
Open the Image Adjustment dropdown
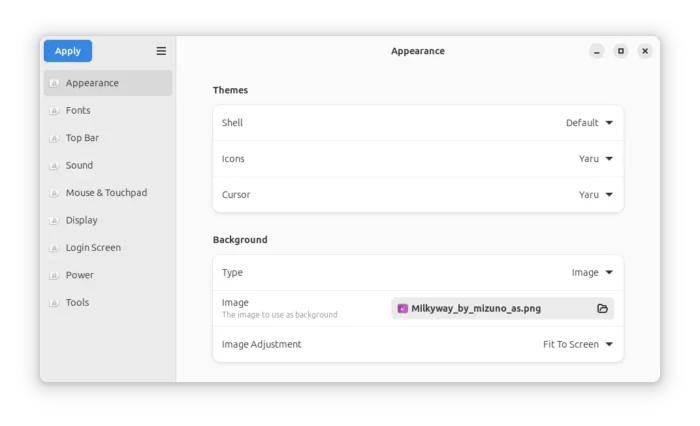point(578,344)
